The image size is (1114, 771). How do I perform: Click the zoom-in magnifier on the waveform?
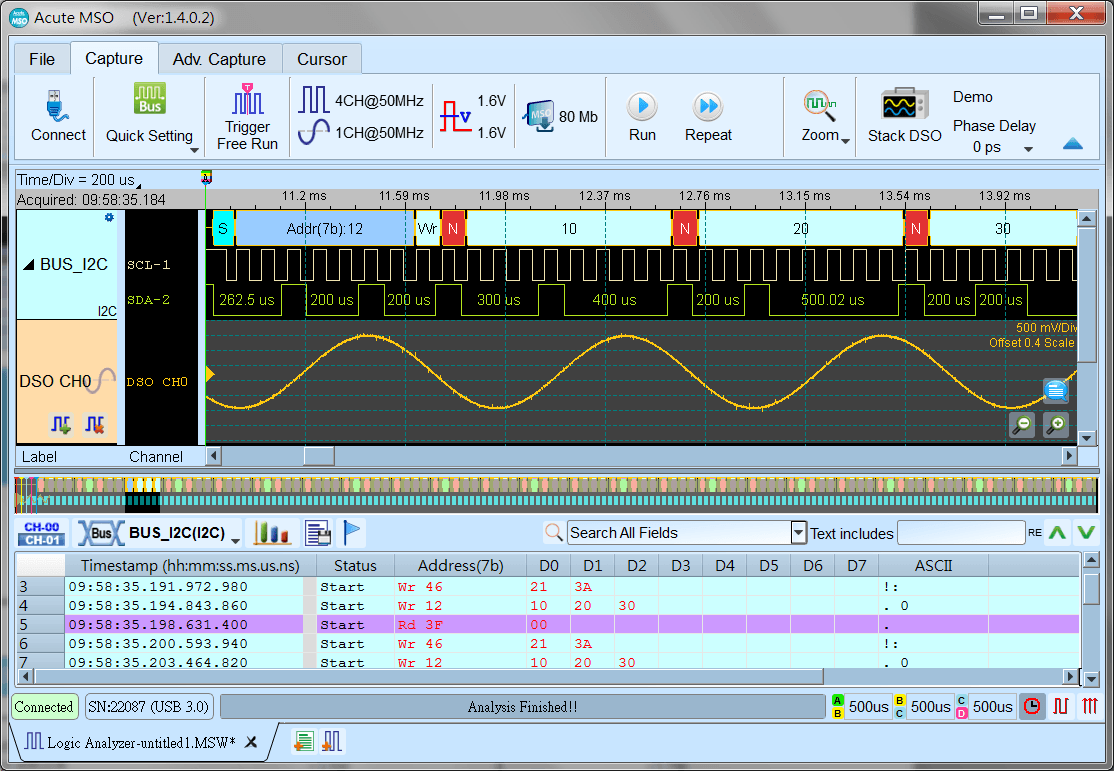coord(1055,425)
